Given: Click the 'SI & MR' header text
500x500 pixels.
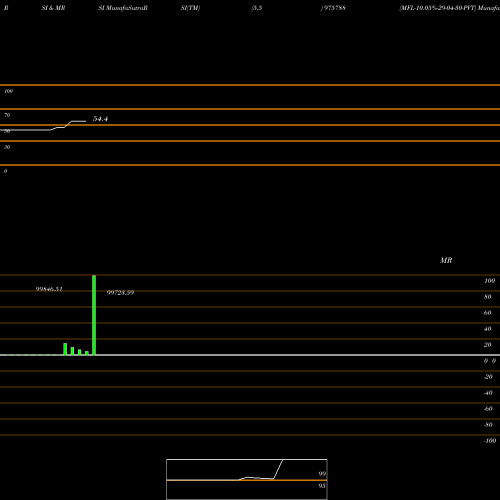Looking at the screenshot, I should 53,8.
